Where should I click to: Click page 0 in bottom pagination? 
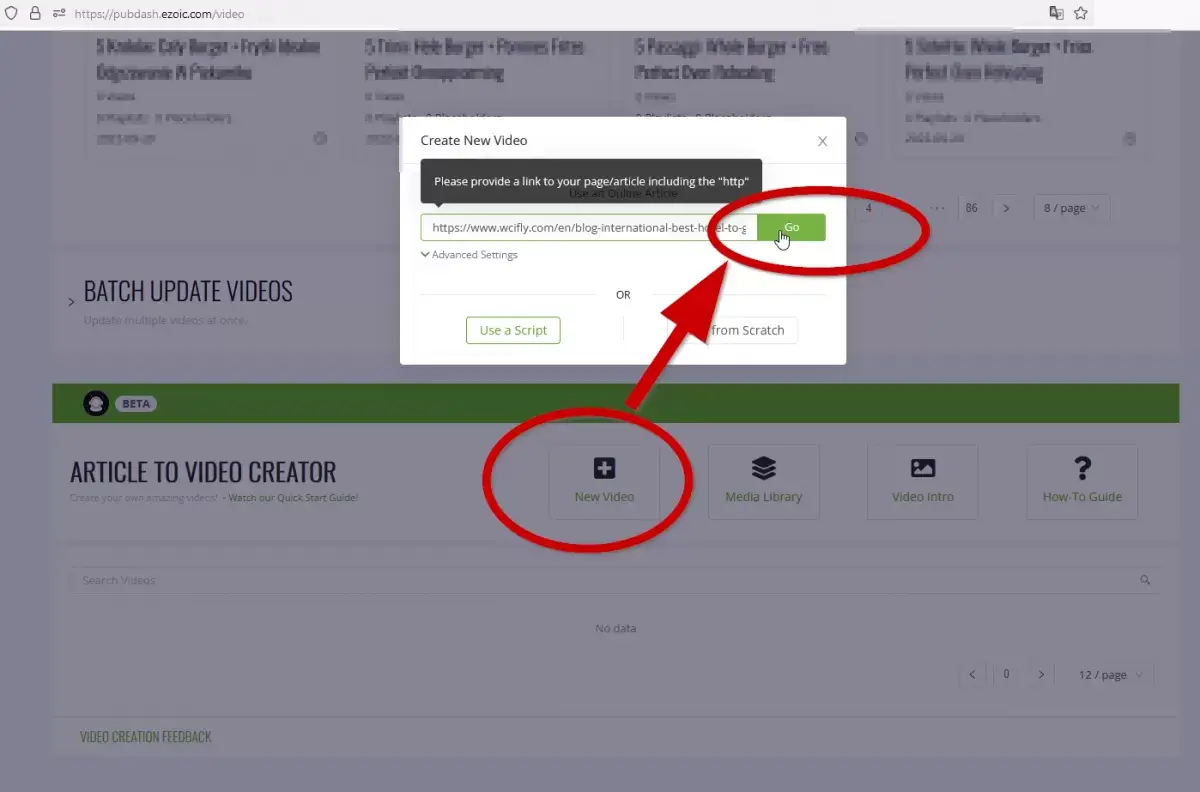pyautogui.click(x=1006, y=675)
